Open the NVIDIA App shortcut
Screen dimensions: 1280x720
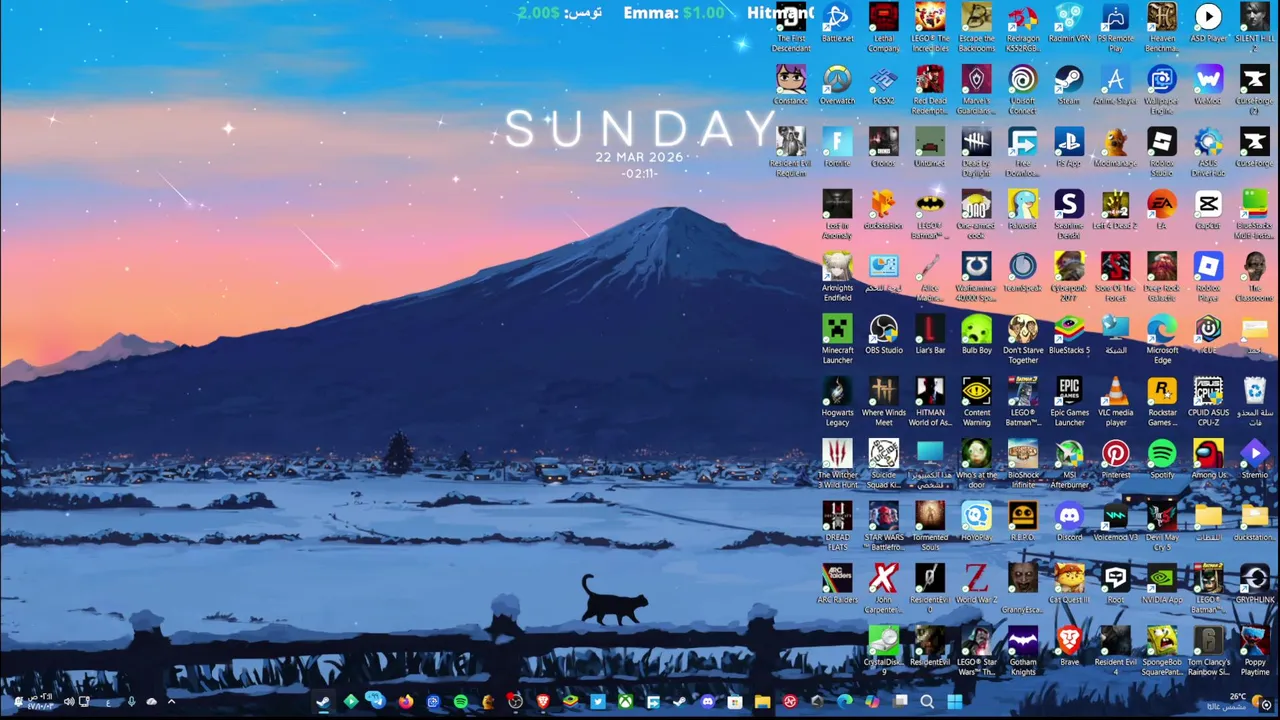pos(1161,584)
